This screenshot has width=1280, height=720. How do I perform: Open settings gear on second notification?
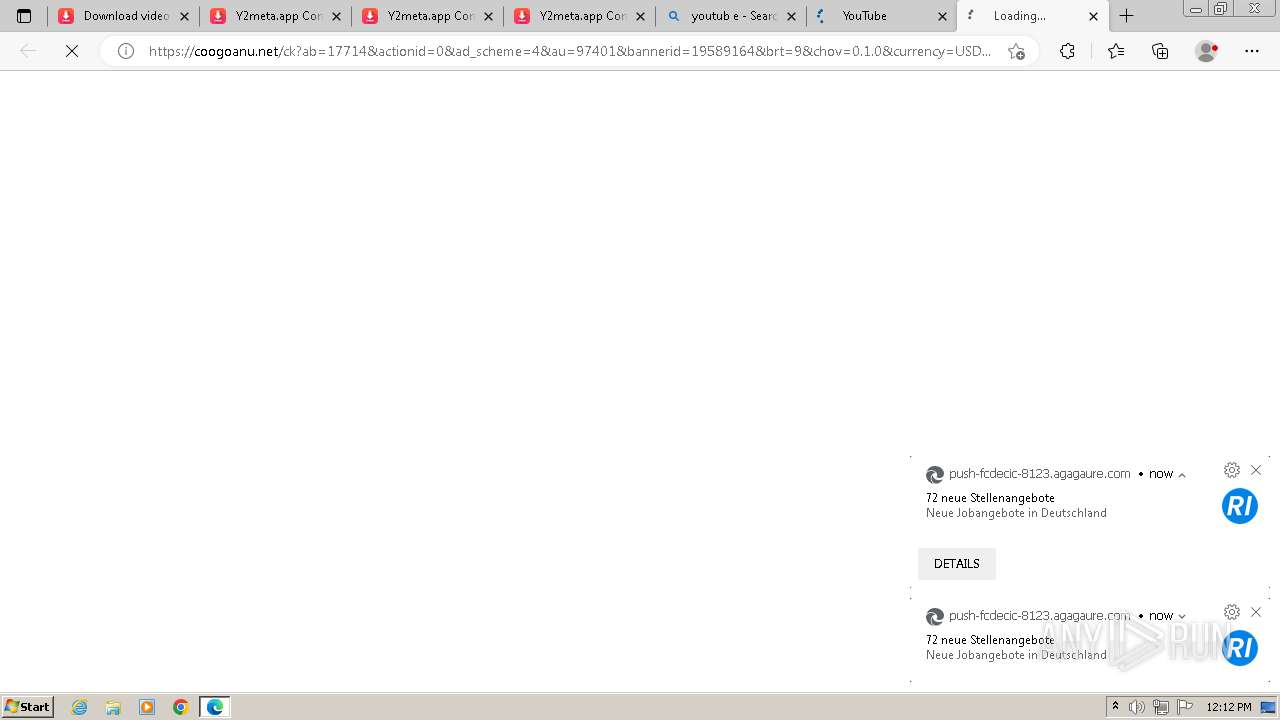(x=1232, y=612)
